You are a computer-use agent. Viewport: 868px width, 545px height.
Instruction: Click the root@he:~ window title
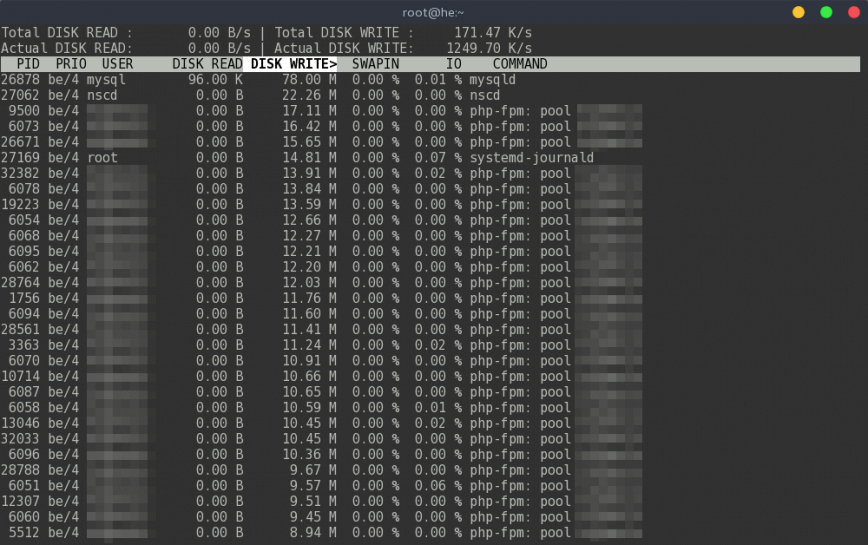click(433, 12)
